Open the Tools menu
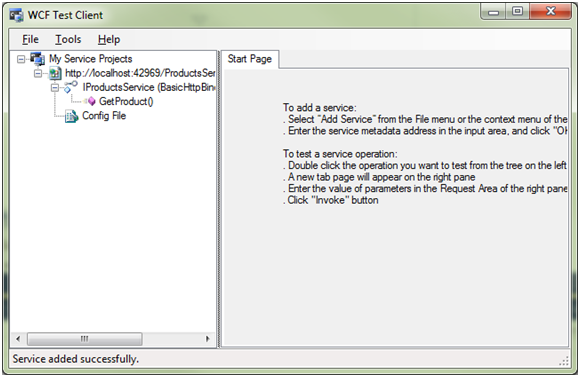 [68, 39]
